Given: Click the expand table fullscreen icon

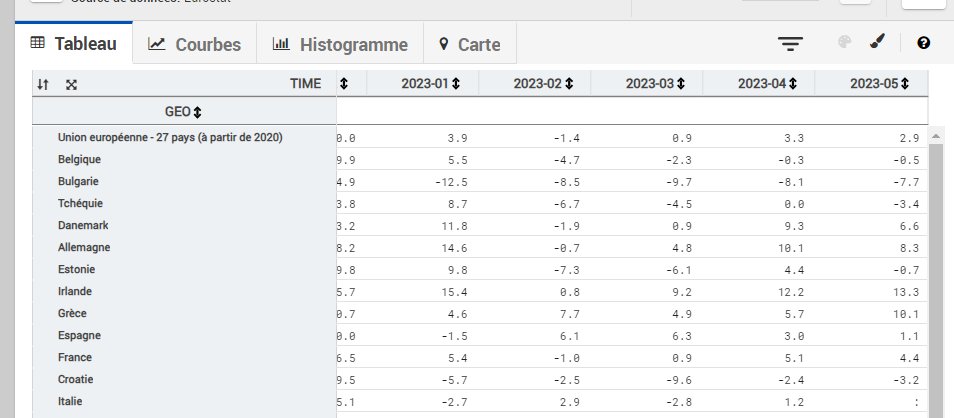Looking at the screenshot, I should pyautogui.click(x=71, y=84).
